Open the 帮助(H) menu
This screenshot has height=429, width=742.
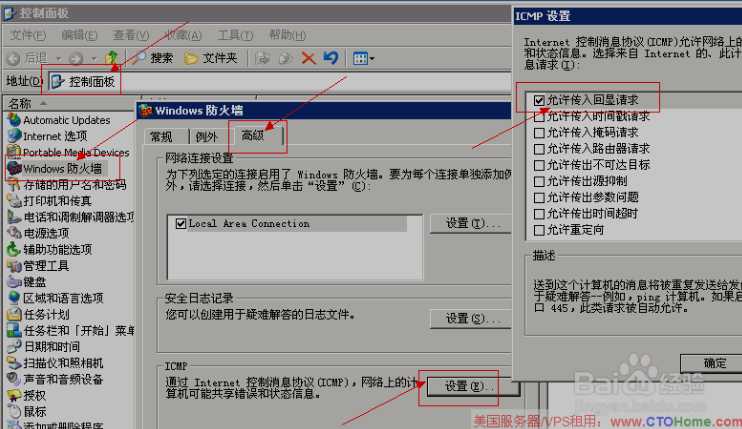point(287,35)
